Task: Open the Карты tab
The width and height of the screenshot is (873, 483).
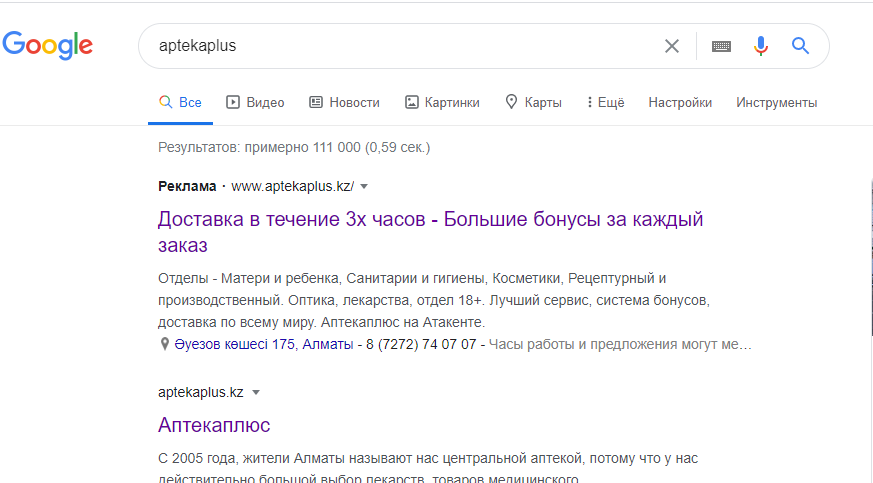Action: point(533,102)
